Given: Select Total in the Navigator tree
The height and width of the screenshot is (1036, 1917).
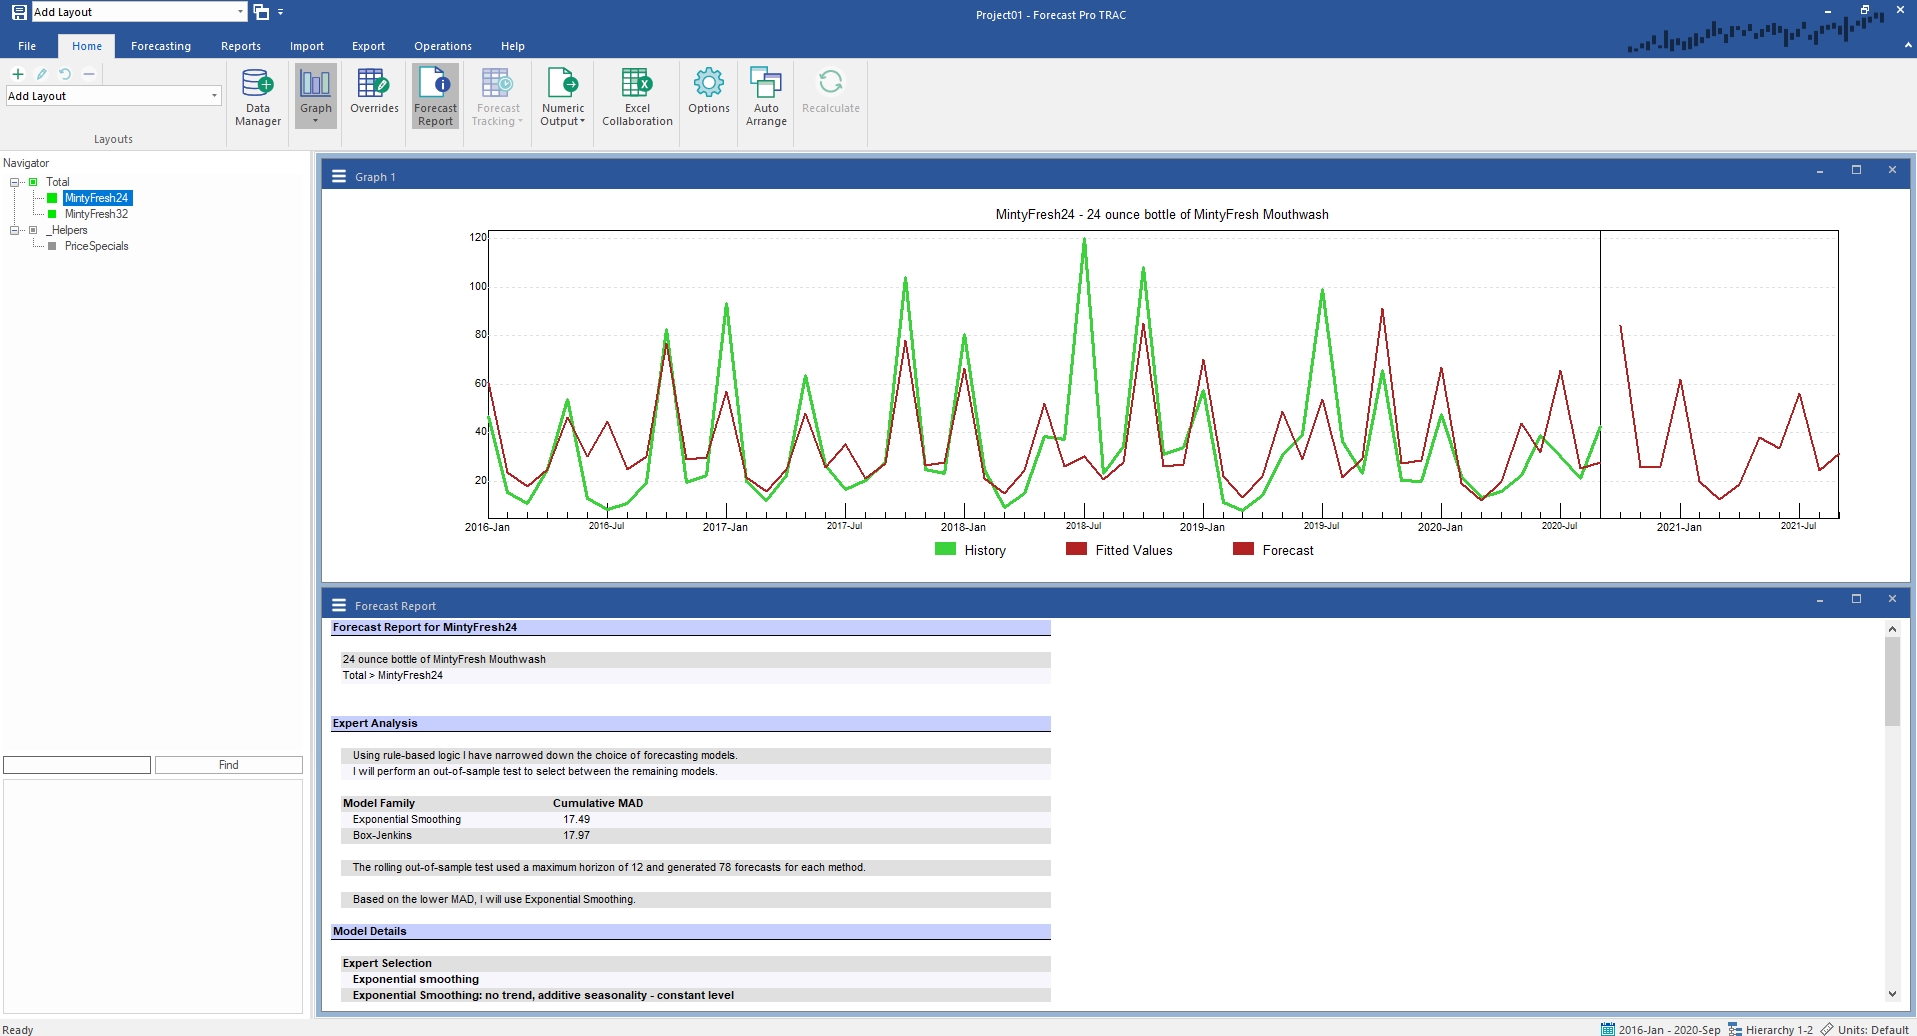Looking at the screenshot, I should (58, 182).
